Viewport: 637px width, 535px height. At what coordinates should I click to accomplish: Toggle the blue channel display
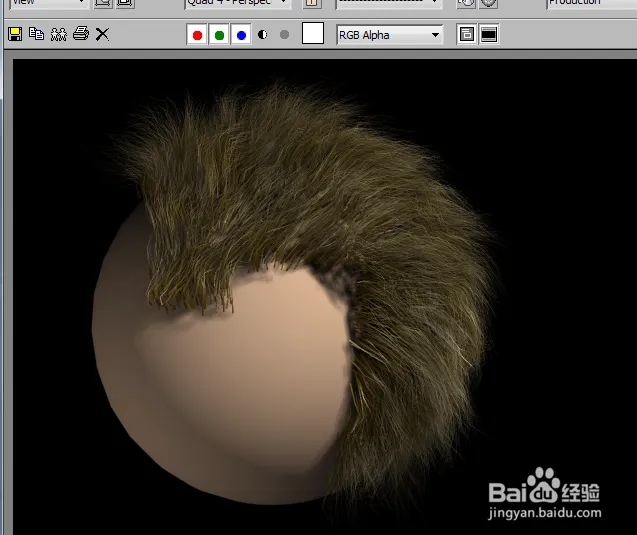click(x=241, y=35)
